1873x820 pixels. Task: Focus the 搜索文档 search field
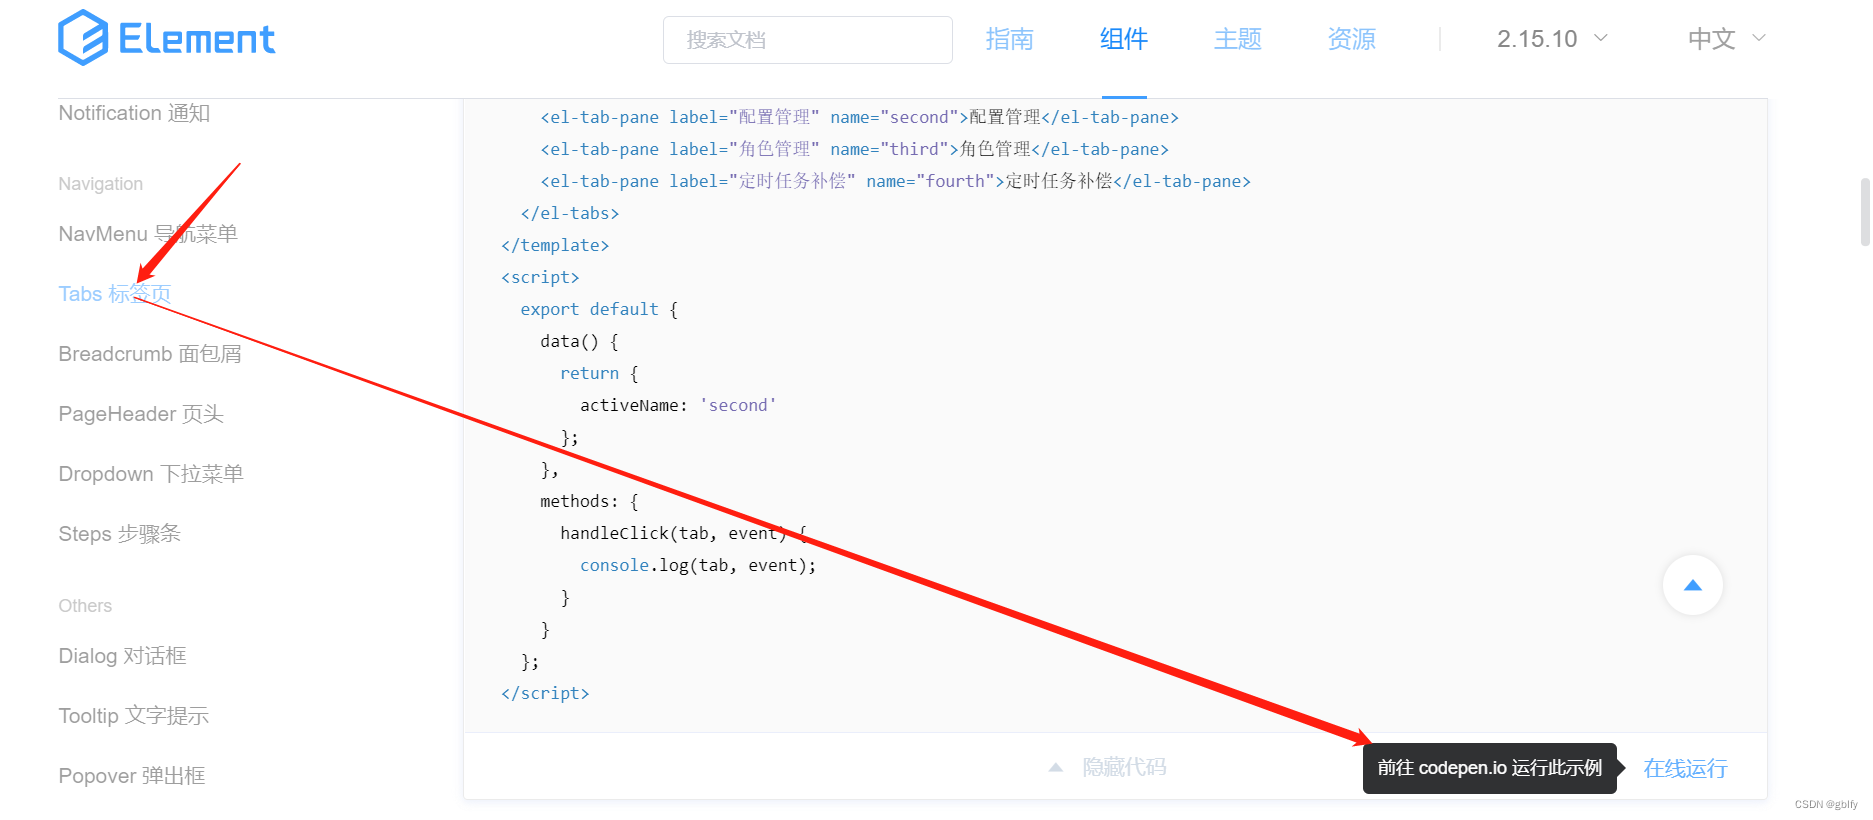(x=807, y=40)
